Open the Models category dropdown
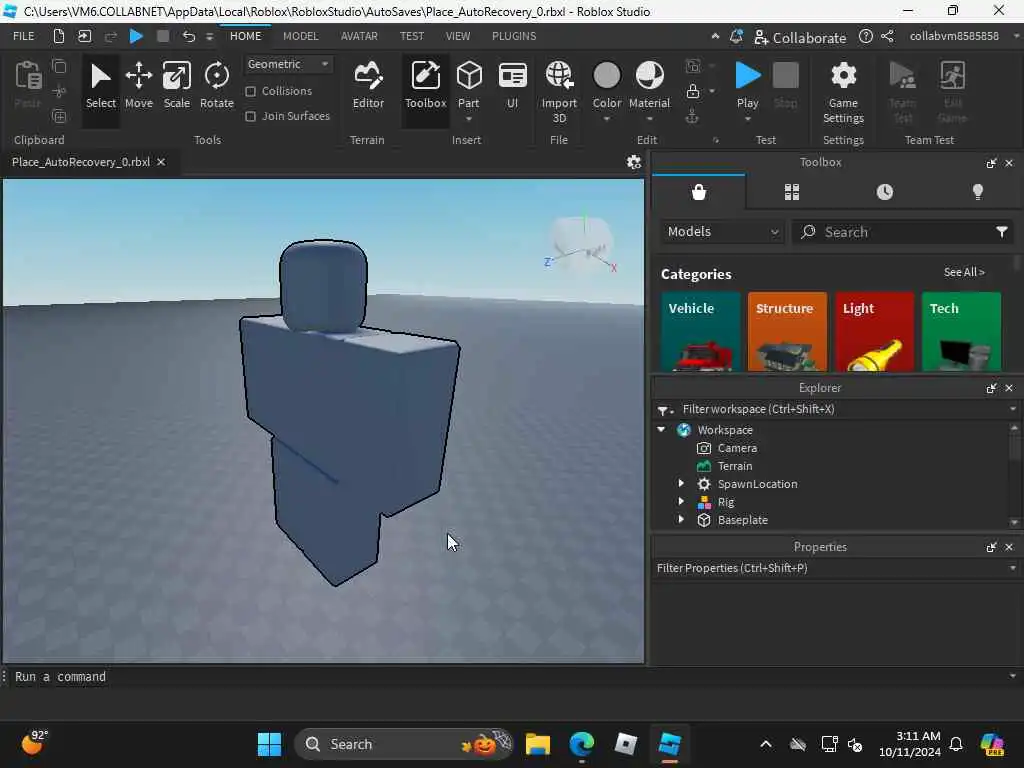 tap(722, 232)
